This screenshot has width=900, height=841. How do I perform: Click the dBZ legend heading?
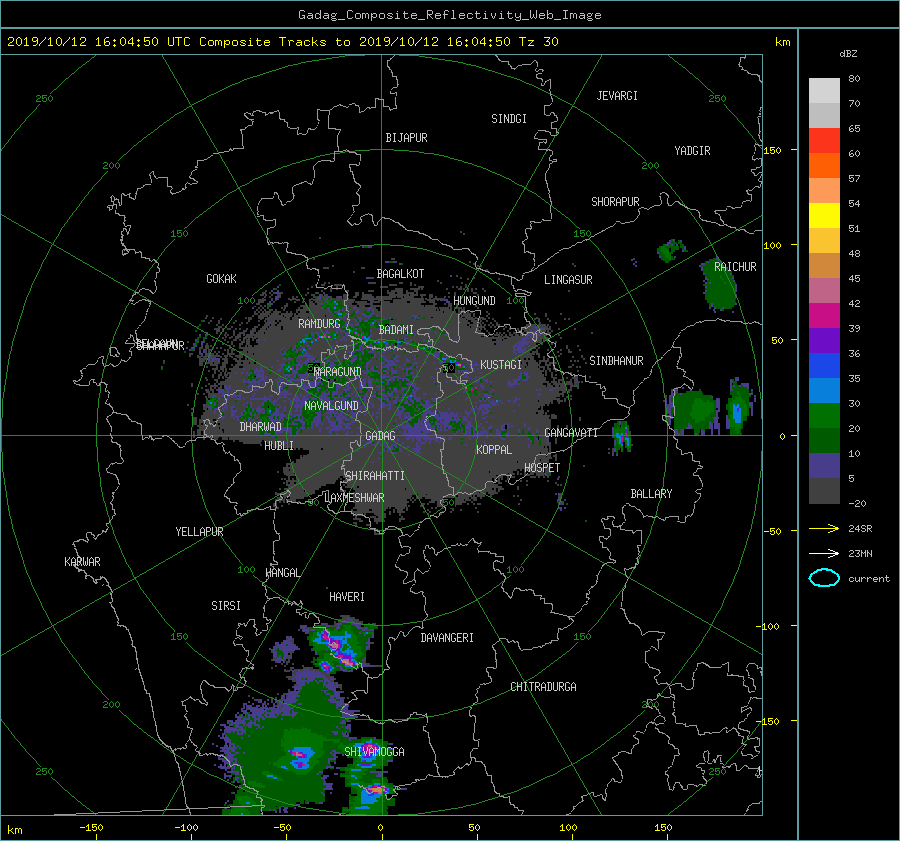point(848,54)
